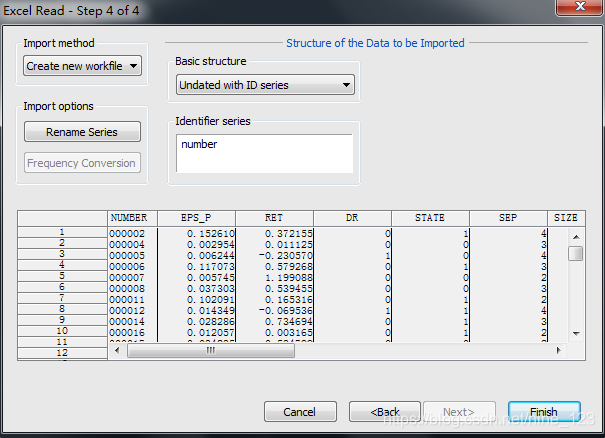Image resolution: width=605 pixels, height=438 pixels.
Task: Select the STATE column header
Action: tap(430, 218)
